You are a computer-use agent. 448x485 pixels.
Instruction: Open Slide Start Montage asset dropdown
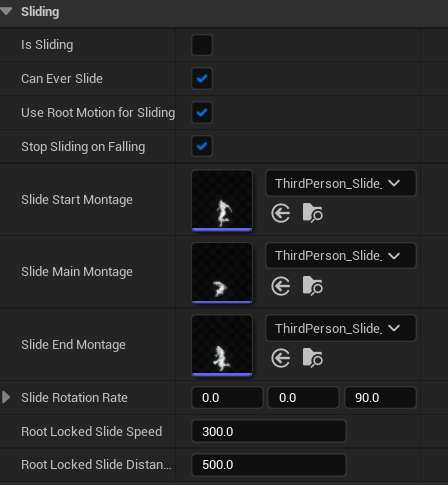[x=341, y=183]
